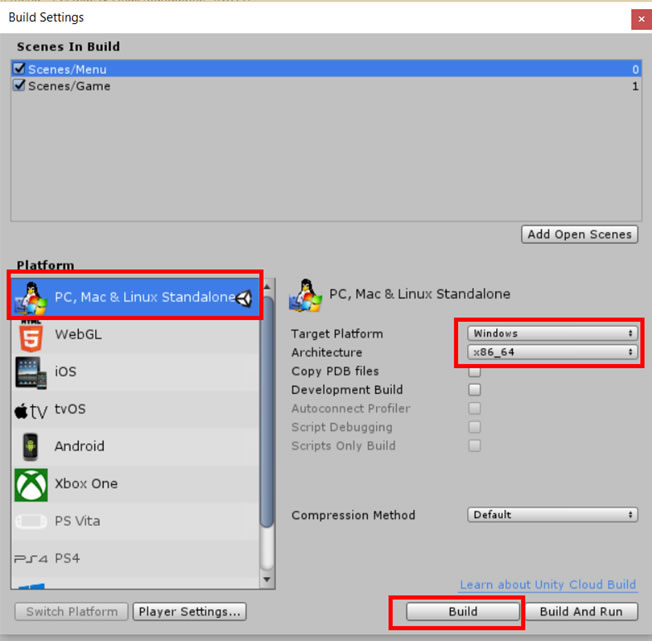This screenshot has height=641, width=652.
Task: Click the Build And Run button
Action: 581,612
